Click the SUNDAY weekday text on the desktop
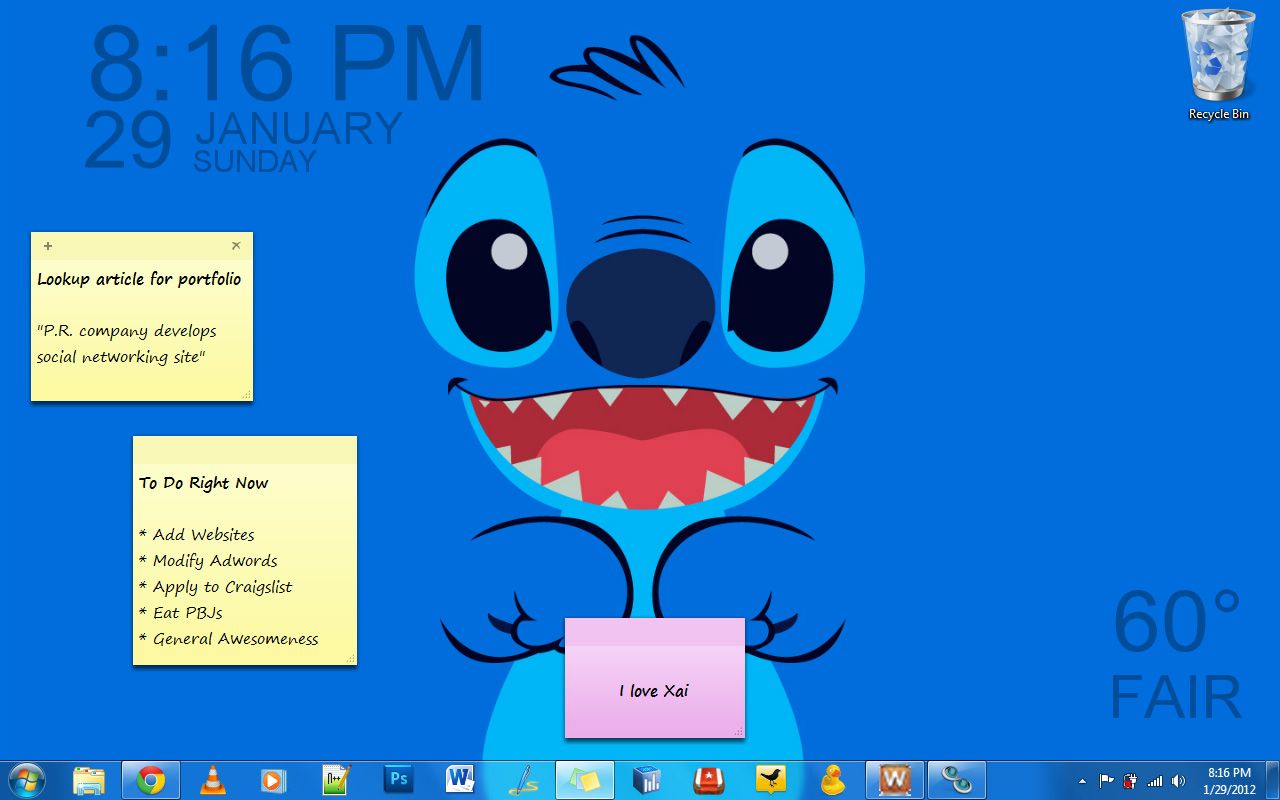 click(x=255, y=161)
